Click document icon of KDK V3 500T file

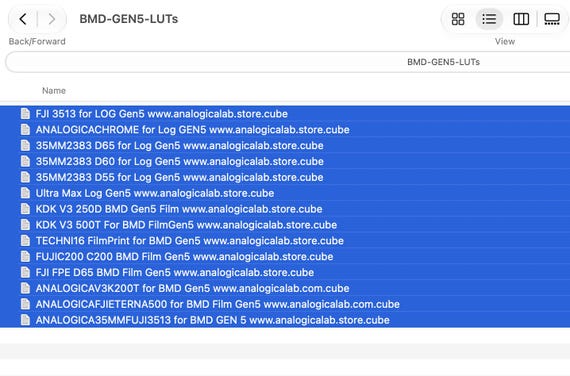tap(25, 225)
